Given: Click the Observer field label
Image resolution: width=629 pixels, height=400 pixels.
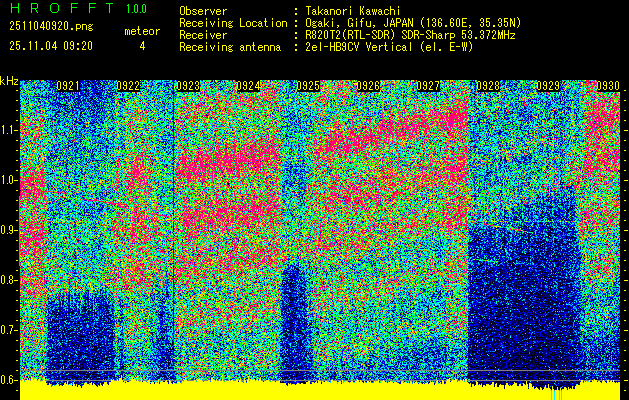Looking at the screenshot, I should 203,11.
